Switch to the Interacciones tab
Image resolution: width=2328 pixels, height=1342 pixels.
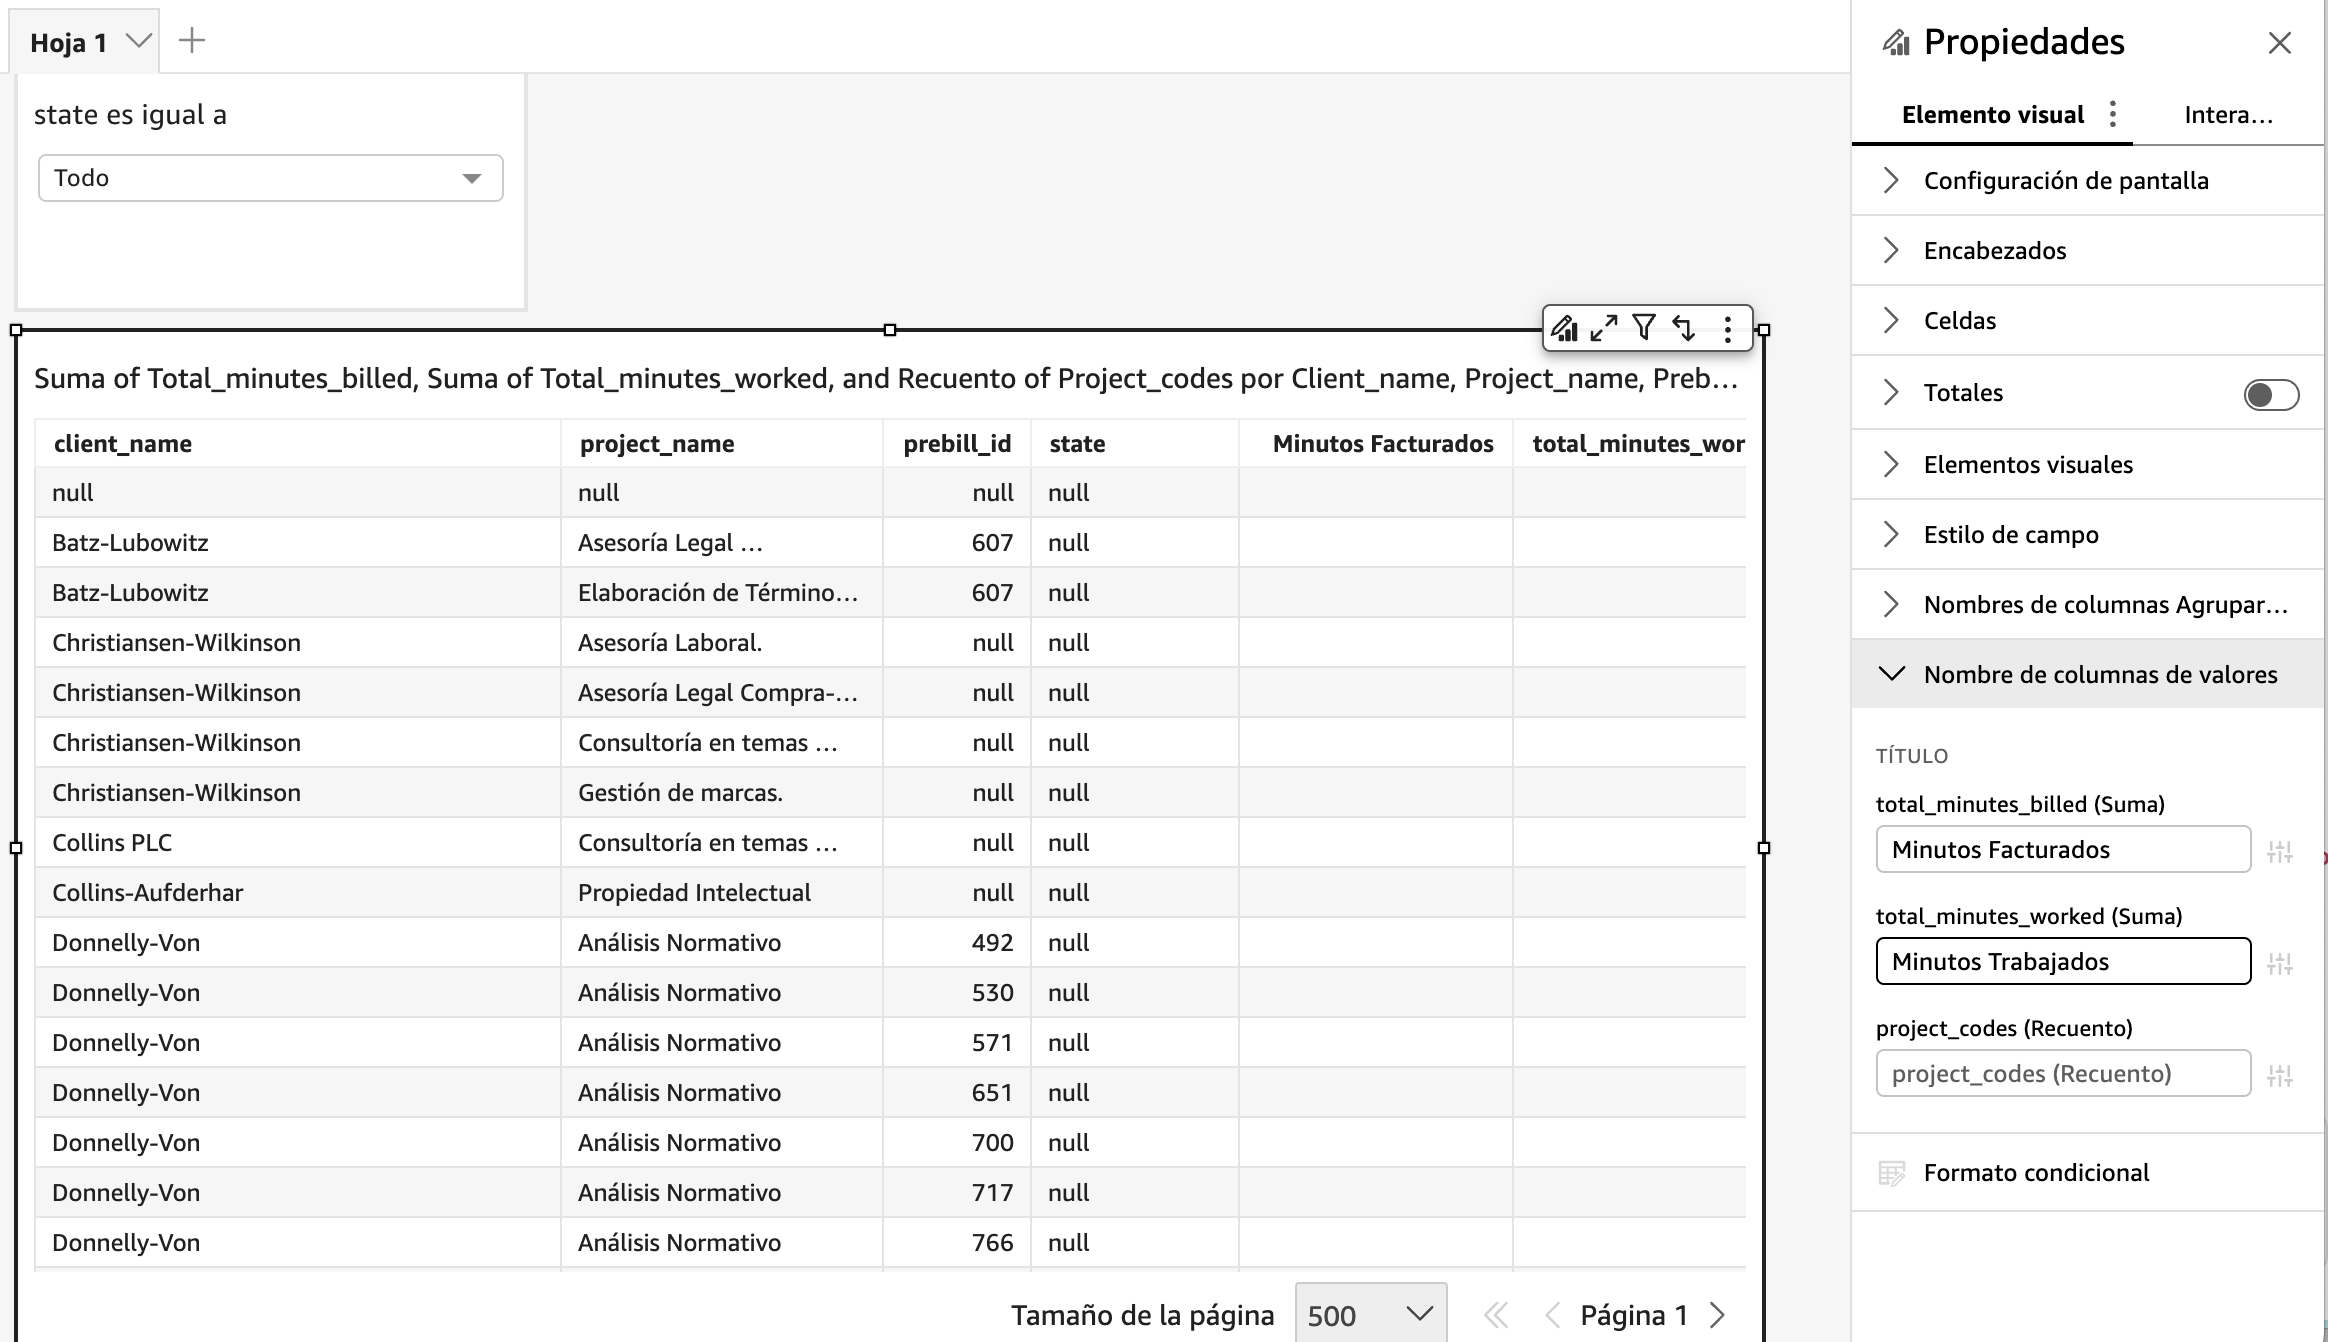click(x=2228, y=115)
